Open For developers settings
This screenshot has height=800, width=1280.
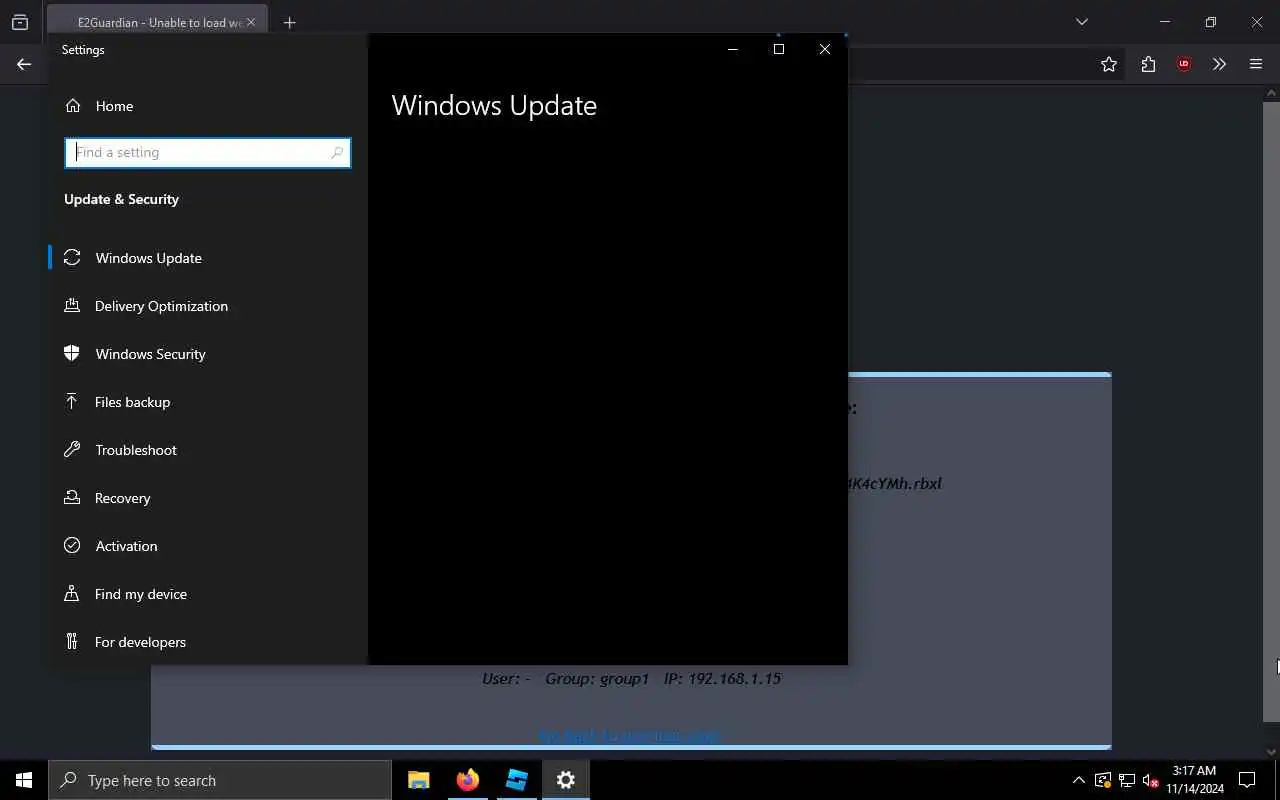[208, 642]
